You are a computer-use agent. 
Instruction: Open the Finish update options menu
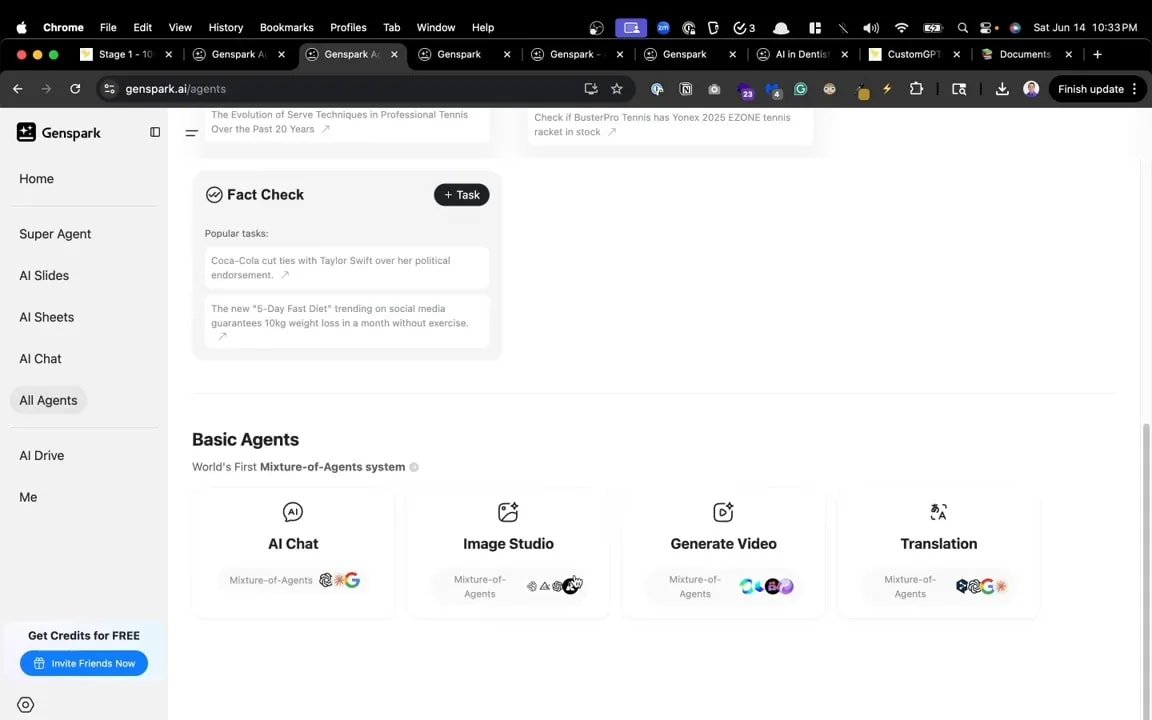tap(1134, 88)
